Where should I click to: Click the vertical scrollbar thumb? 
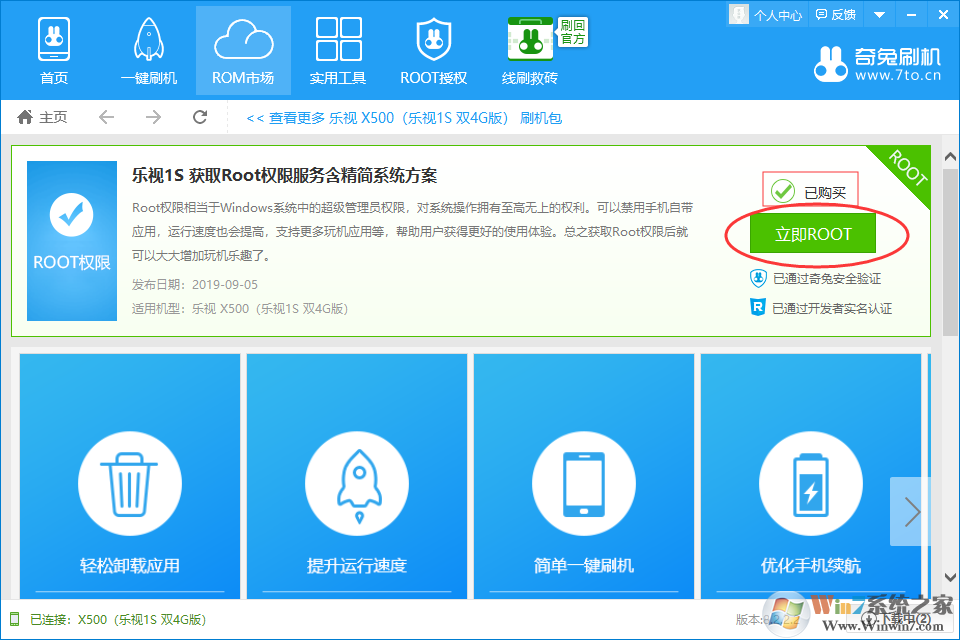(950, 252)
